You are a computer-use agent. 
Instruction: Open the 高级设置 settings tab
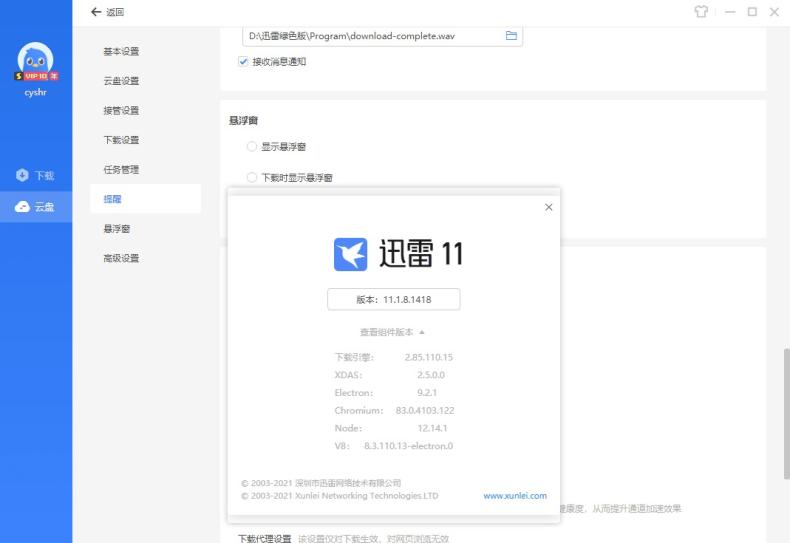(x=121, y=259)
